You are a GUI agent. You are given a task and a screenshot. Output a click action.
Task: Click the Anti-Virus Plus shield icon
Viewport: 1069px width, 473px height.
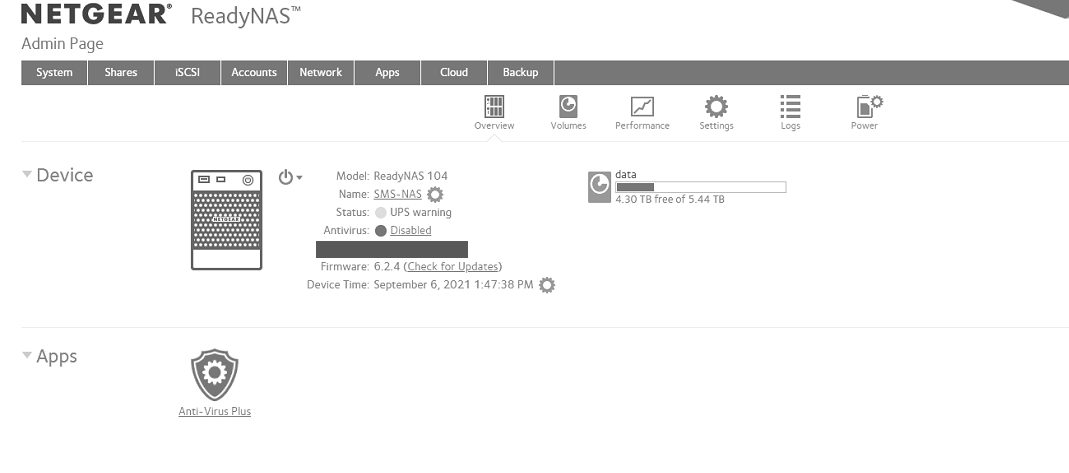point(215,374)
